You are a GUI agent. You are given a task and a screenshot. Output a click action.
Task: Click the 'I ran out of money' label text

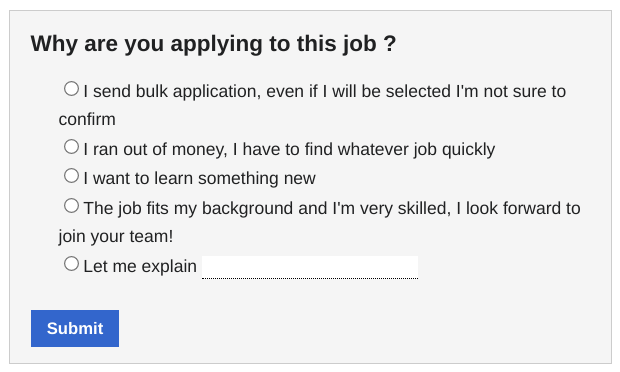click(x=289, y=149)
